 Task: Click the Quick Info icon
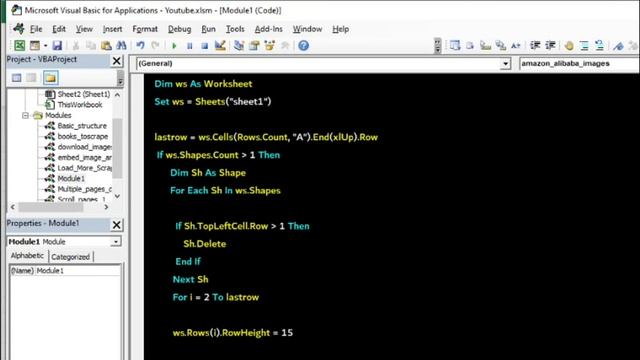(485, 45)
